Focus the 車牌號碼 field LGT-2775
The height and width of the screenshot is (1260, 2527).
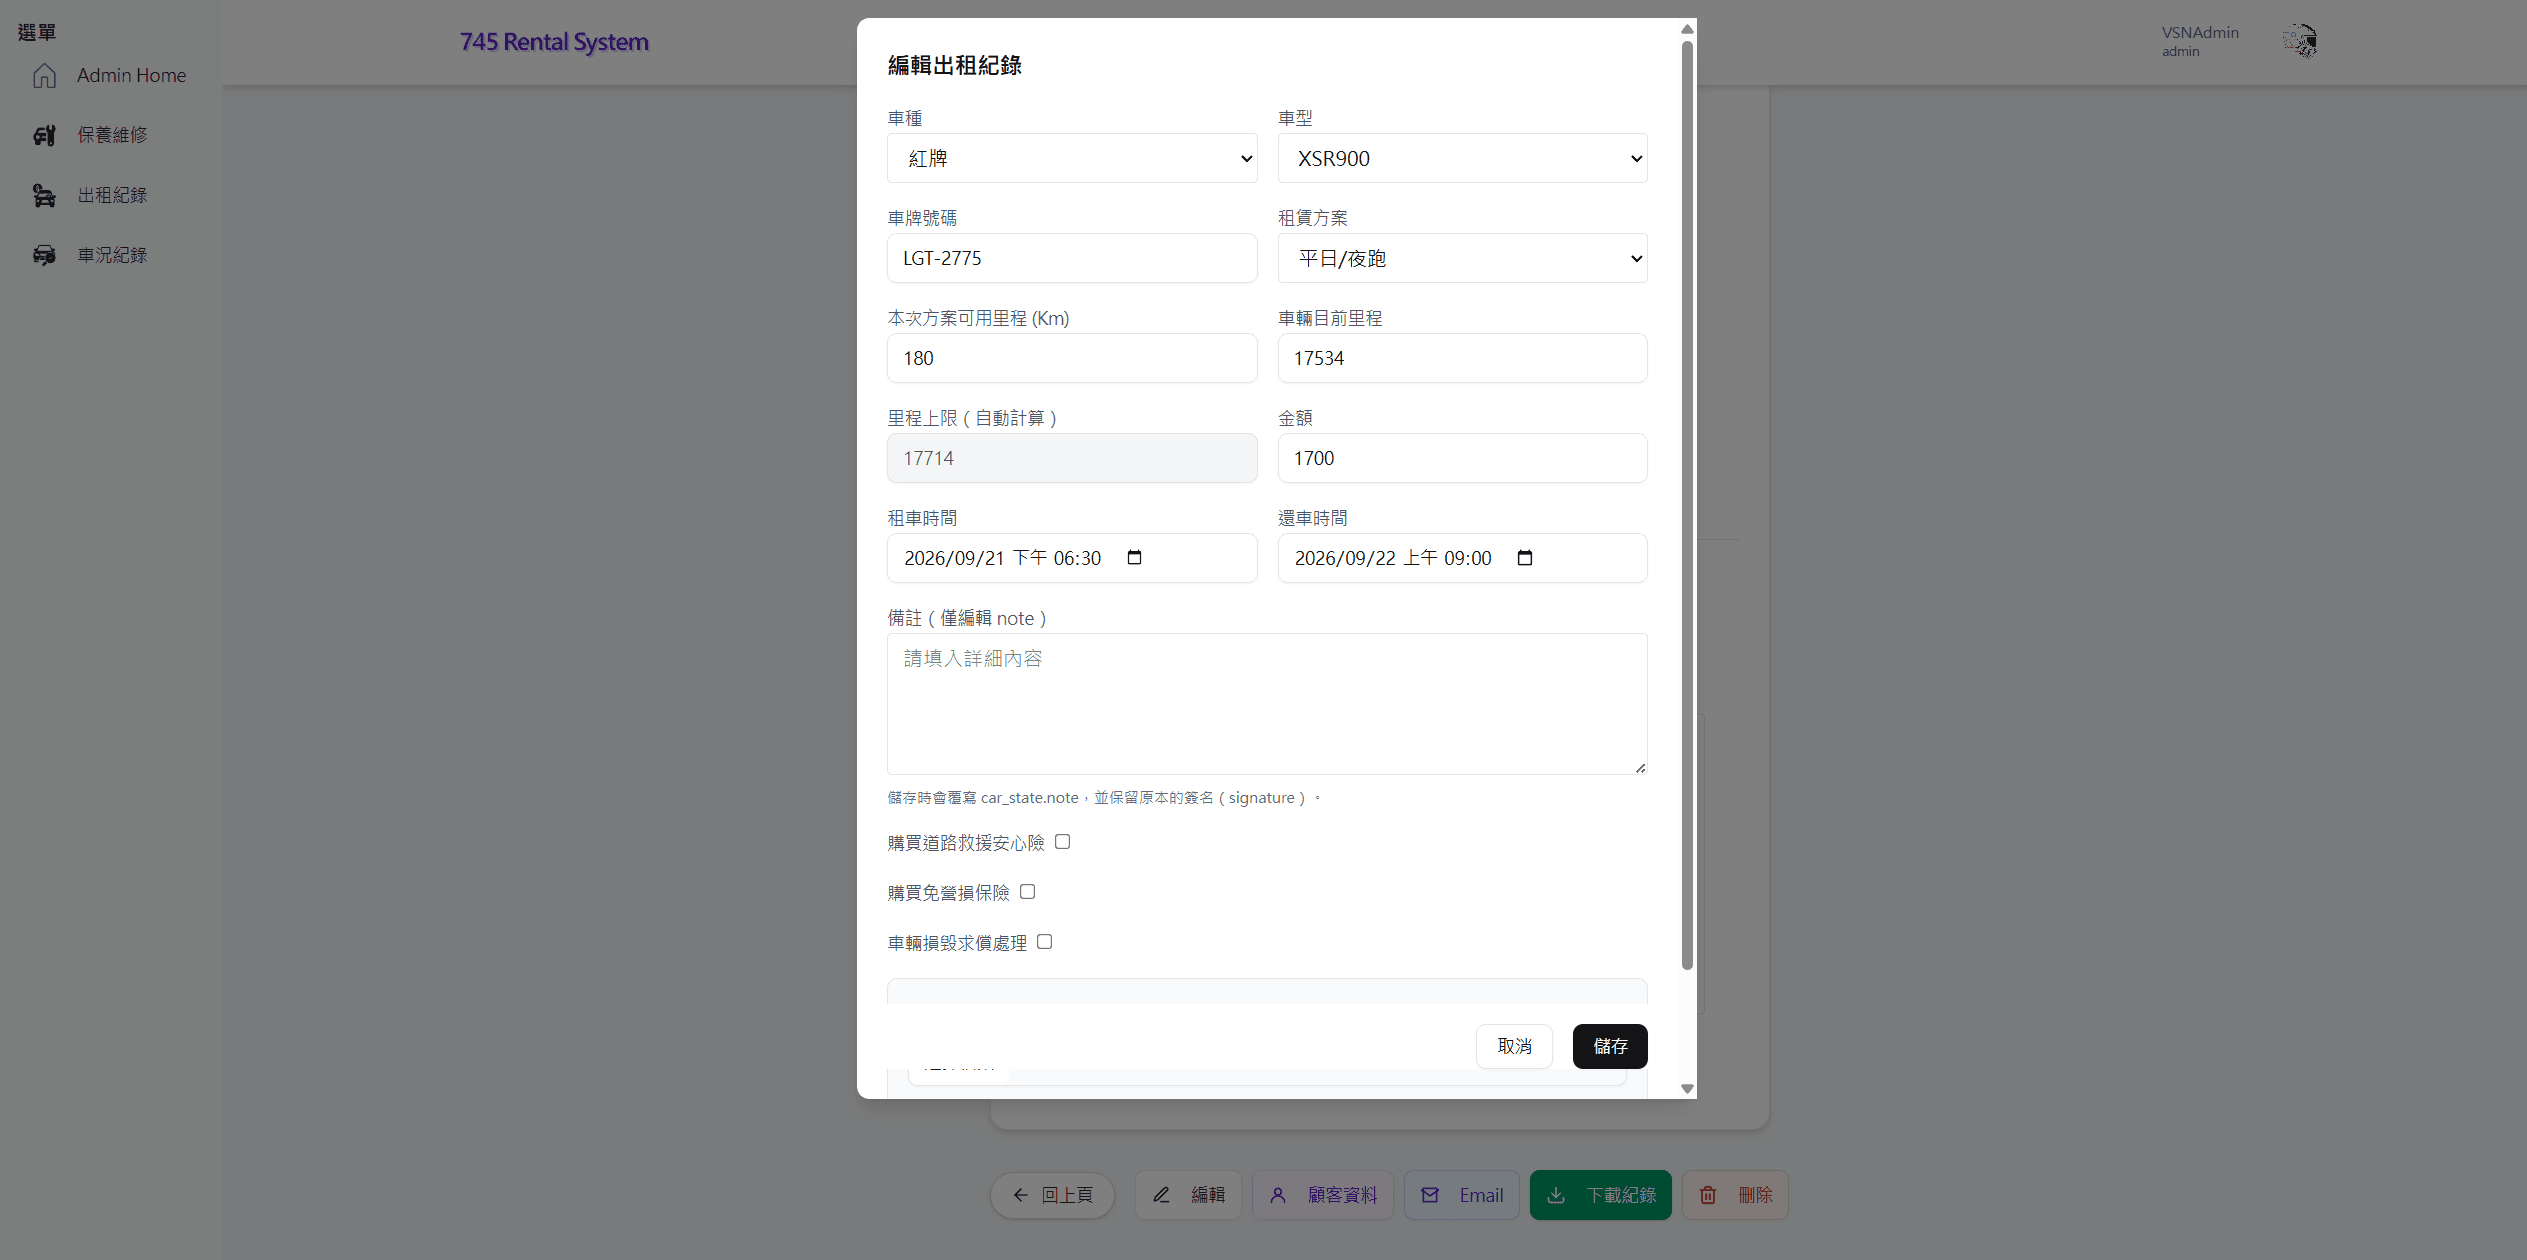pyautogui.click(x=1072, y=258)
